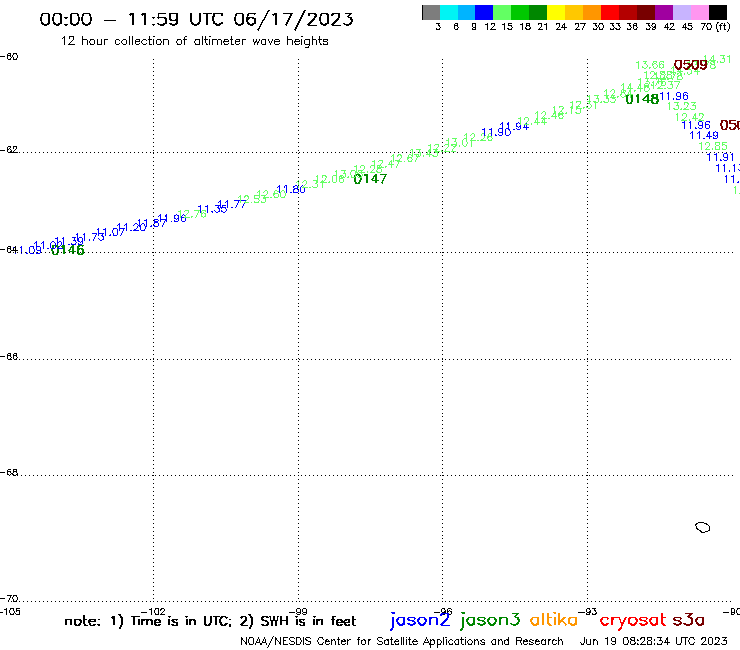Select the black 70 ft legend swatch
The width and height of the screenshot is (740, 650).
click(717, 12)
